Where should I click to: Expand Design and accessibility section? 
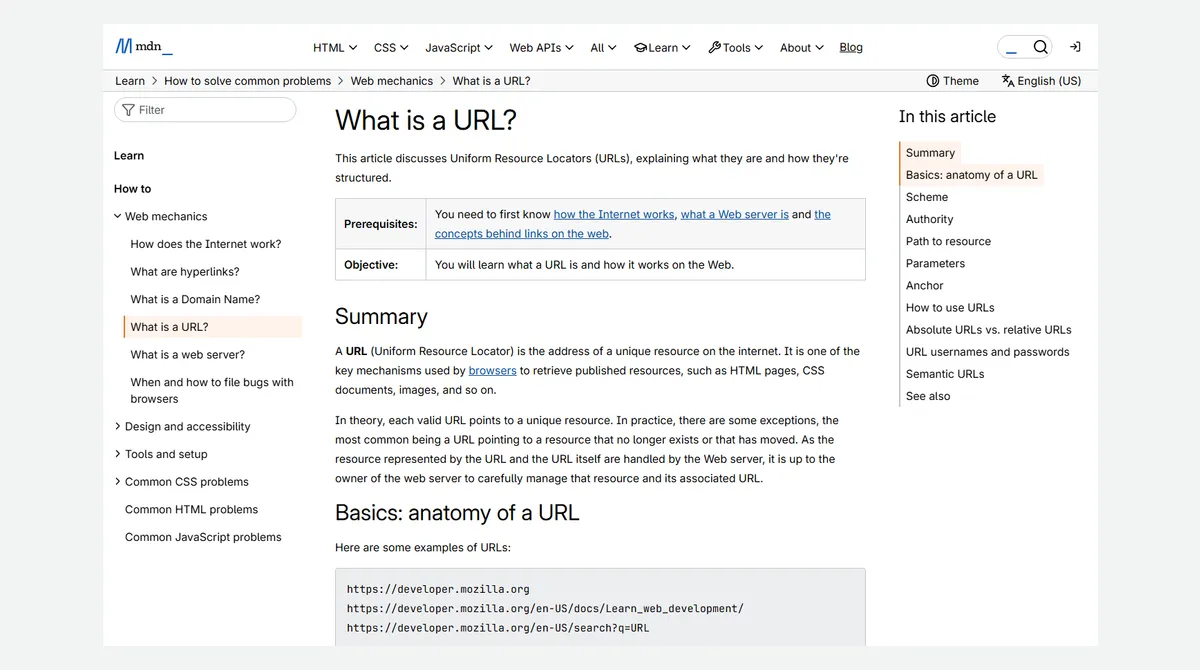[x=181, y=426]
